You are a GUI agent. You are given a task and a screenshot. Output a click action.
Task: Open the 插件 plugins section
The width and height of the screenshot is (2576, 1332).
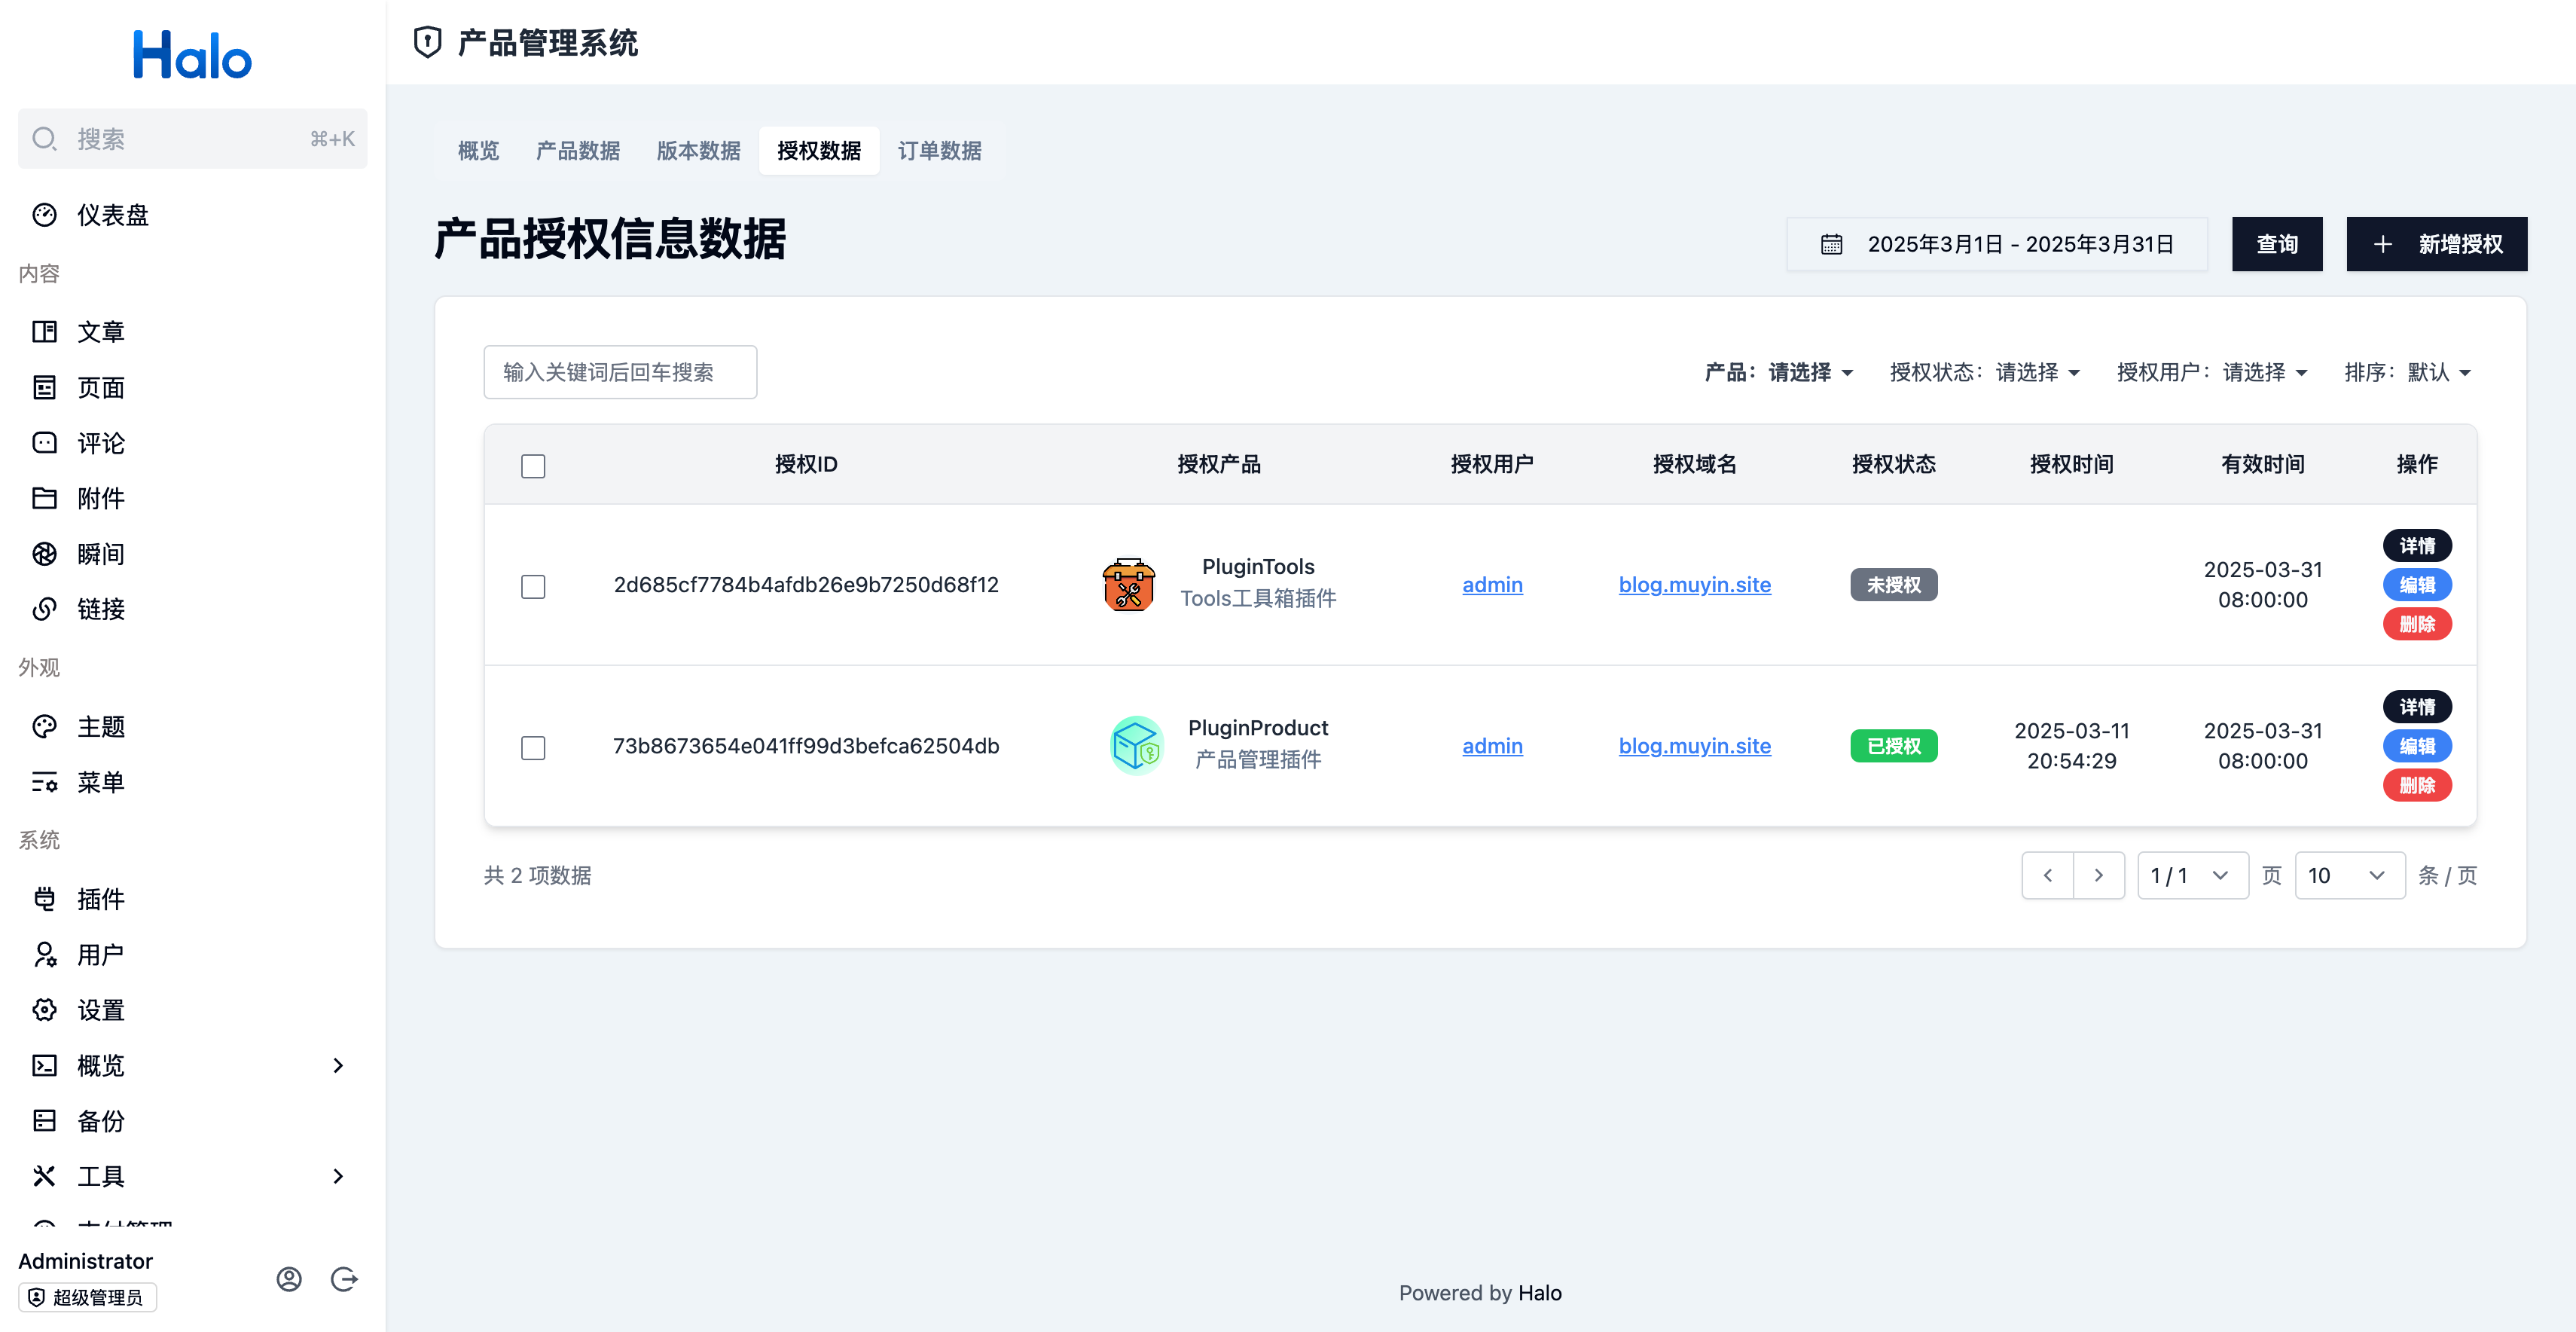point(100,899)
